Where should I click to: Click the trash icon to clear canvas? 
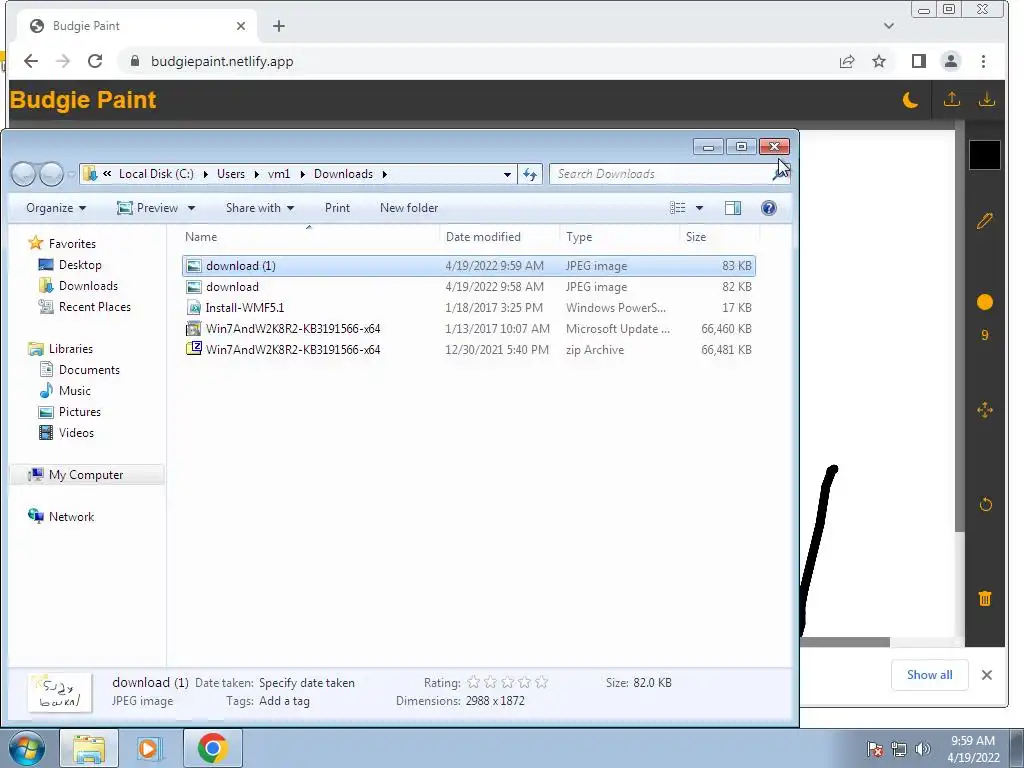[985, 598]
